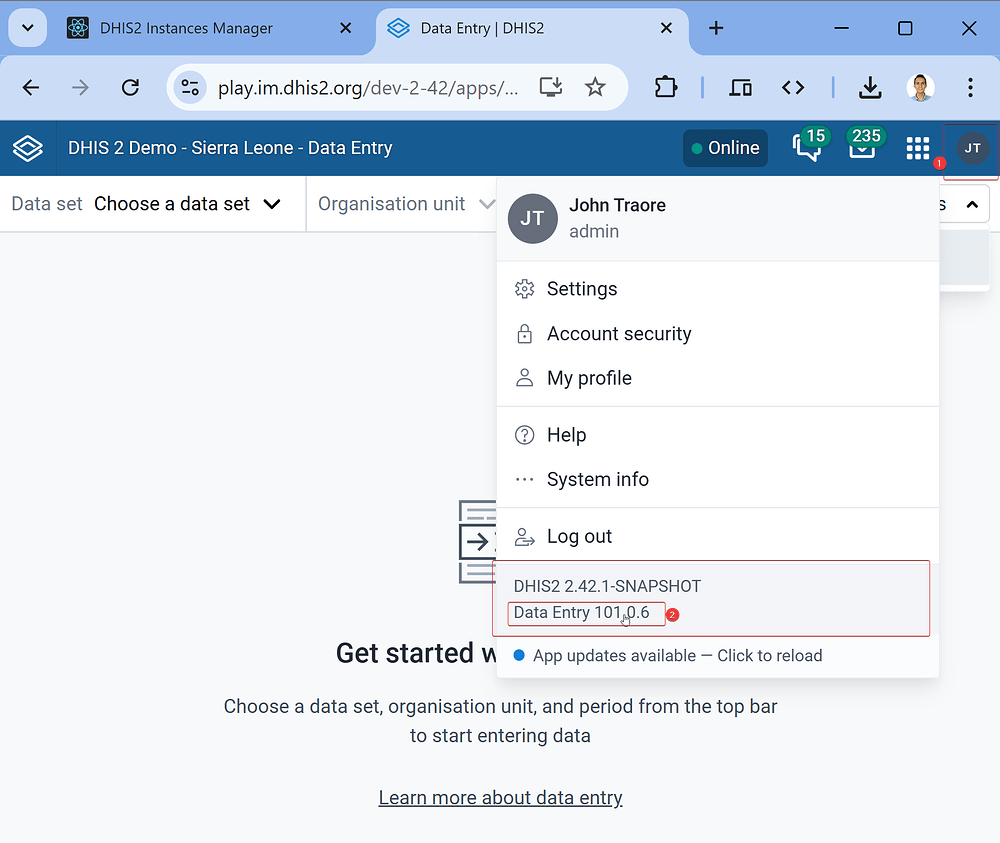Bookmark this page with star icon
The width and height of the screenshot is (1000, 843).
point(595,87)
